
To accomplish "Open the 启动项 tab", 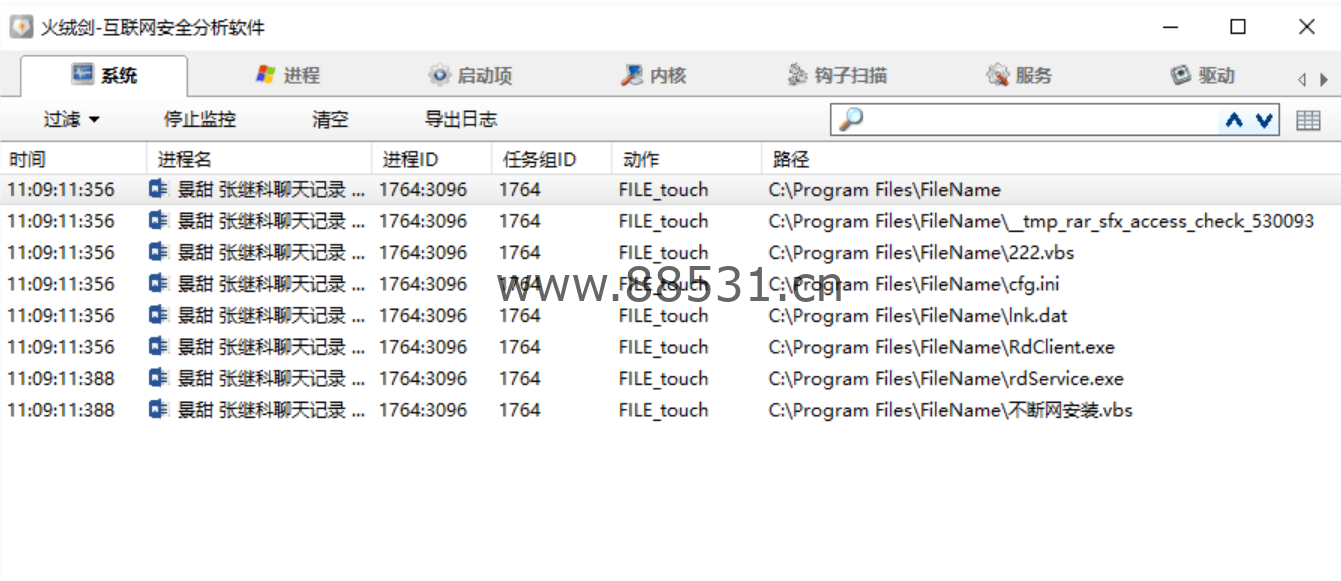I will click(470, 75).
